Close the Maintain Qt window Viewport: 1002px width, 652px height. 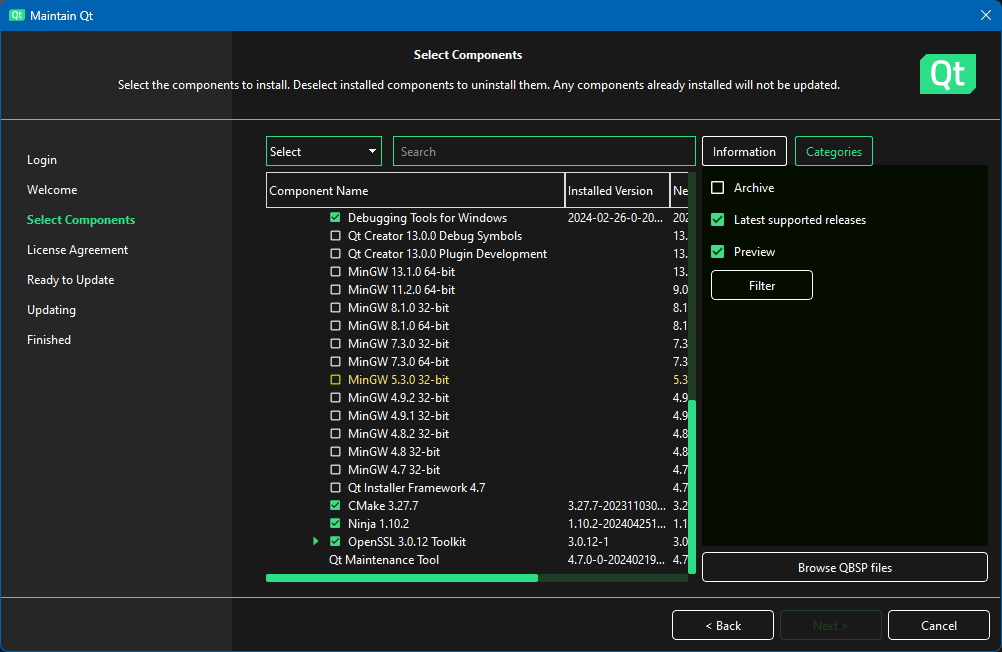(984, 16)
